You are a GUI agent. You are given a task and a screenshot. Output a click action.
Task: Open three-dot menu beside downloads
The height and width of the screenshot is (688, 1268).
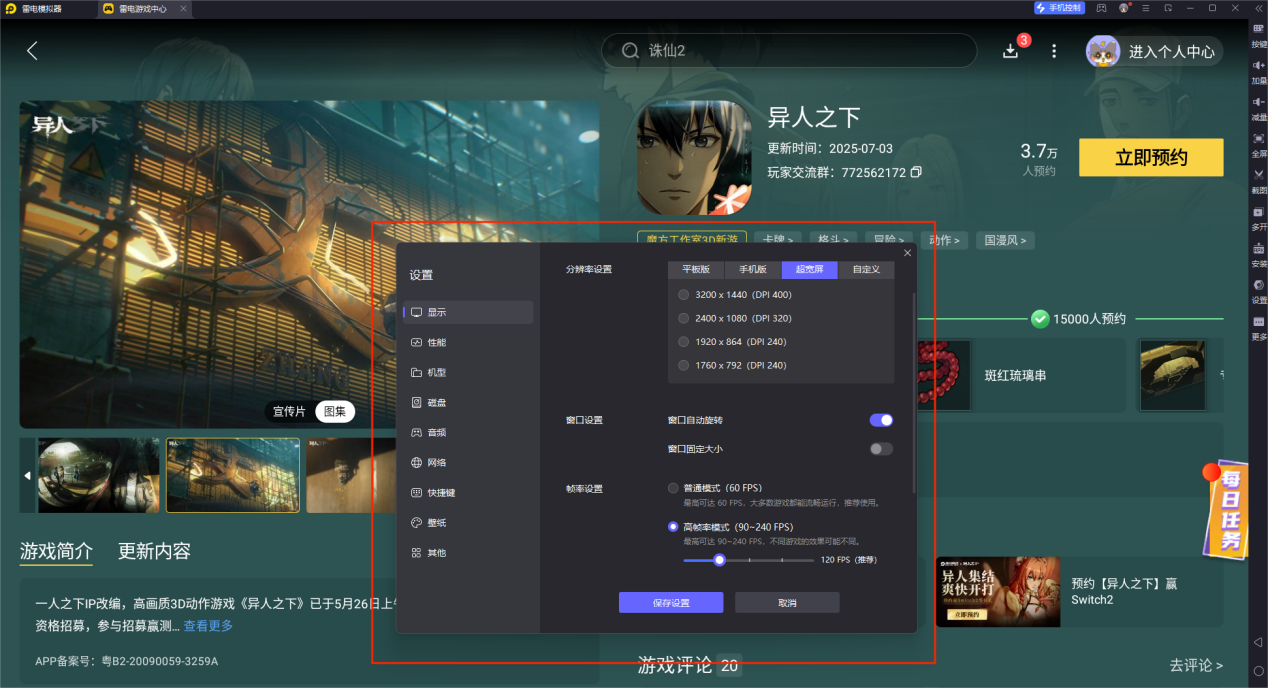(1053, 51)
